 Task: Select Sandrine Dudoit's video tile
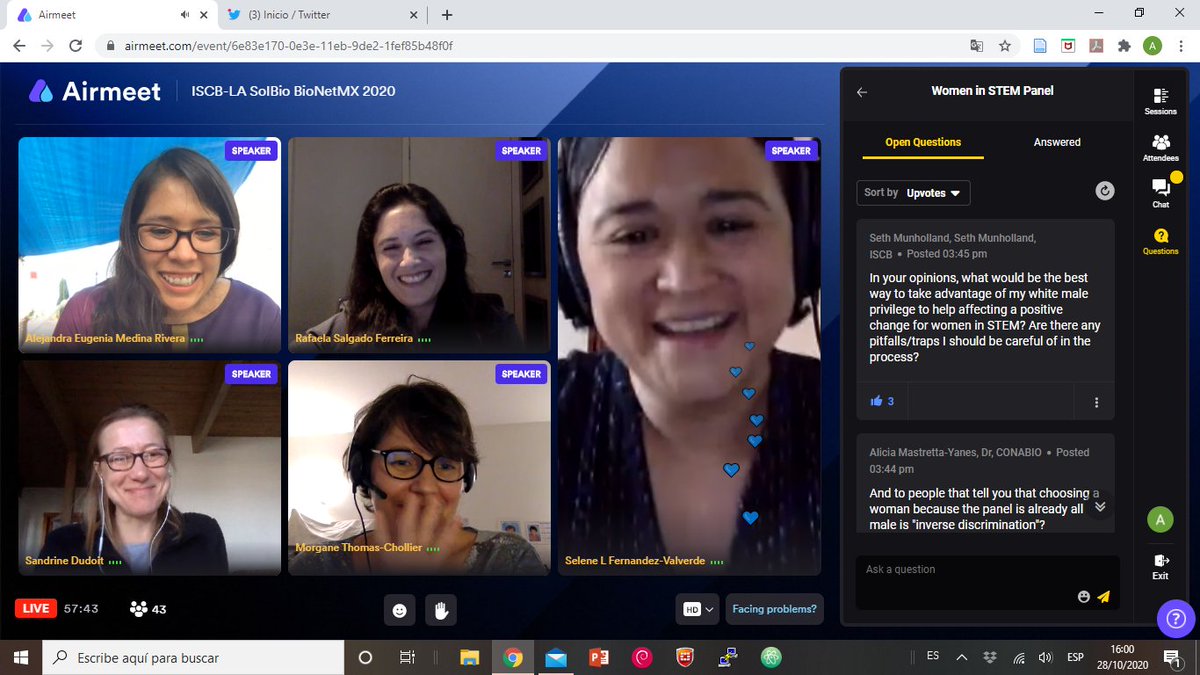tap(149, 467)
